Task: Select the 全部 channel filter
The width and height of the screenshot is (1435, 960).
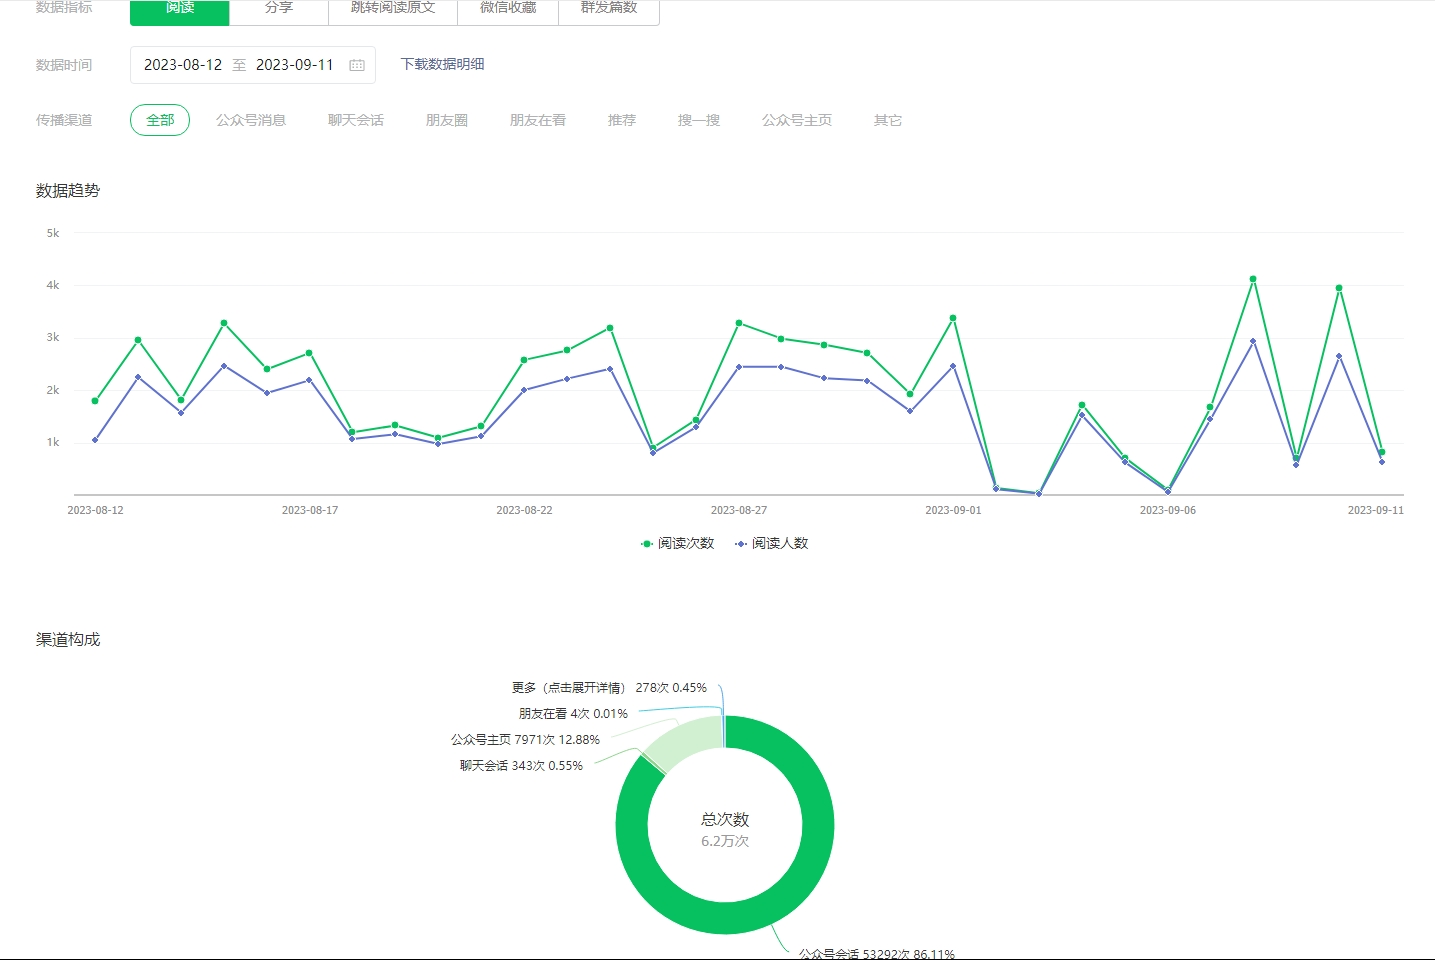Action: (160, 120)
